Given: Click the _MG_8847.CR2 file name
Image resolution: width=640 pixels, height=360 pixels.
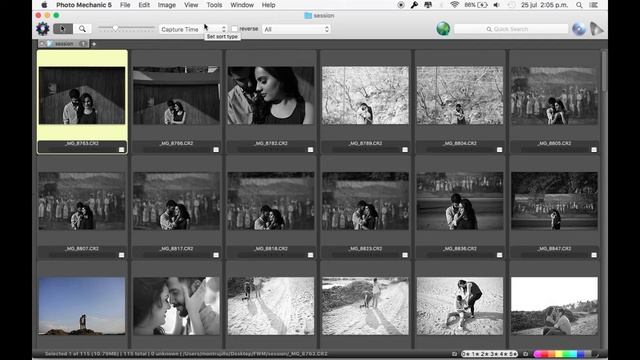Looking at the screenshot, I should 554,249.
